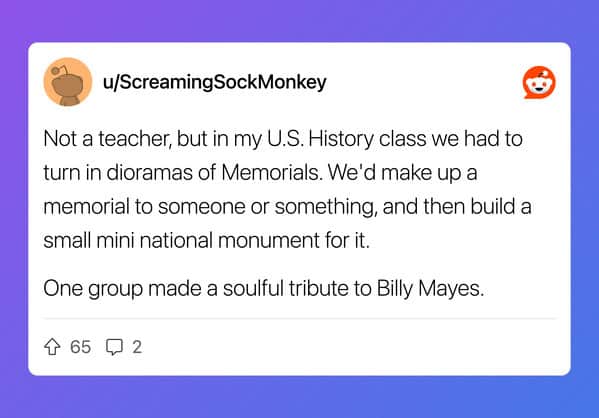Select the comment count 2
This screenshot has height=418, width=599.
[x=137, y=347]
